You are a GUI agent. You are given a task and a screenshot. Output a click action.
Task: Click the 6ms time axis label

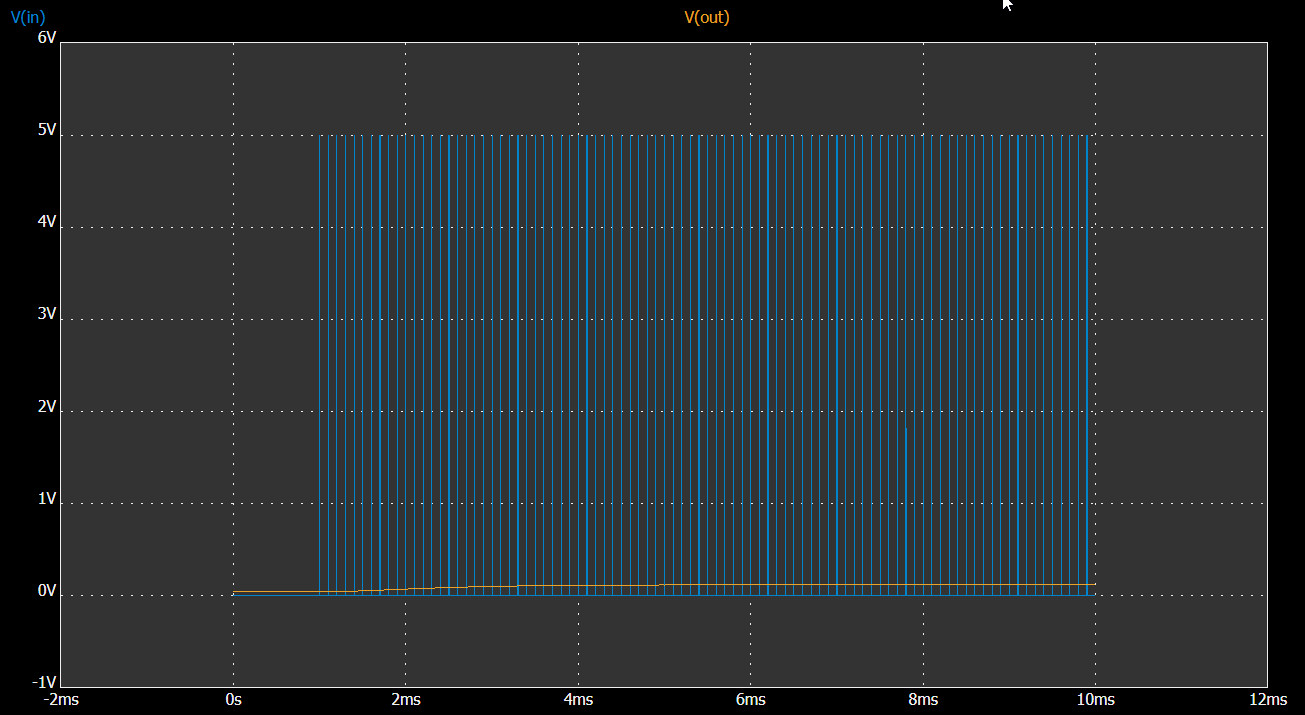click(x=751, y=700)
